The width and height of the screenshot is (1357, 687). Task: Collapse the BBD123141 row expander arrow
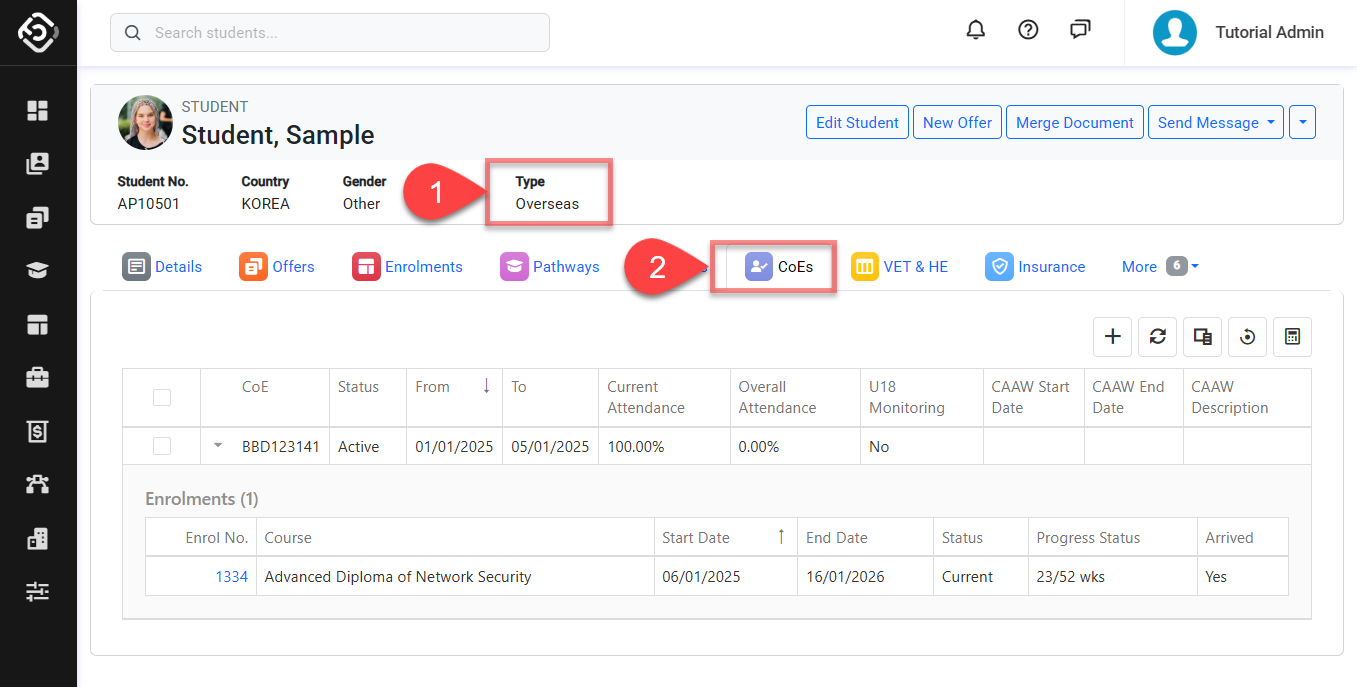[x=218, y=446]
